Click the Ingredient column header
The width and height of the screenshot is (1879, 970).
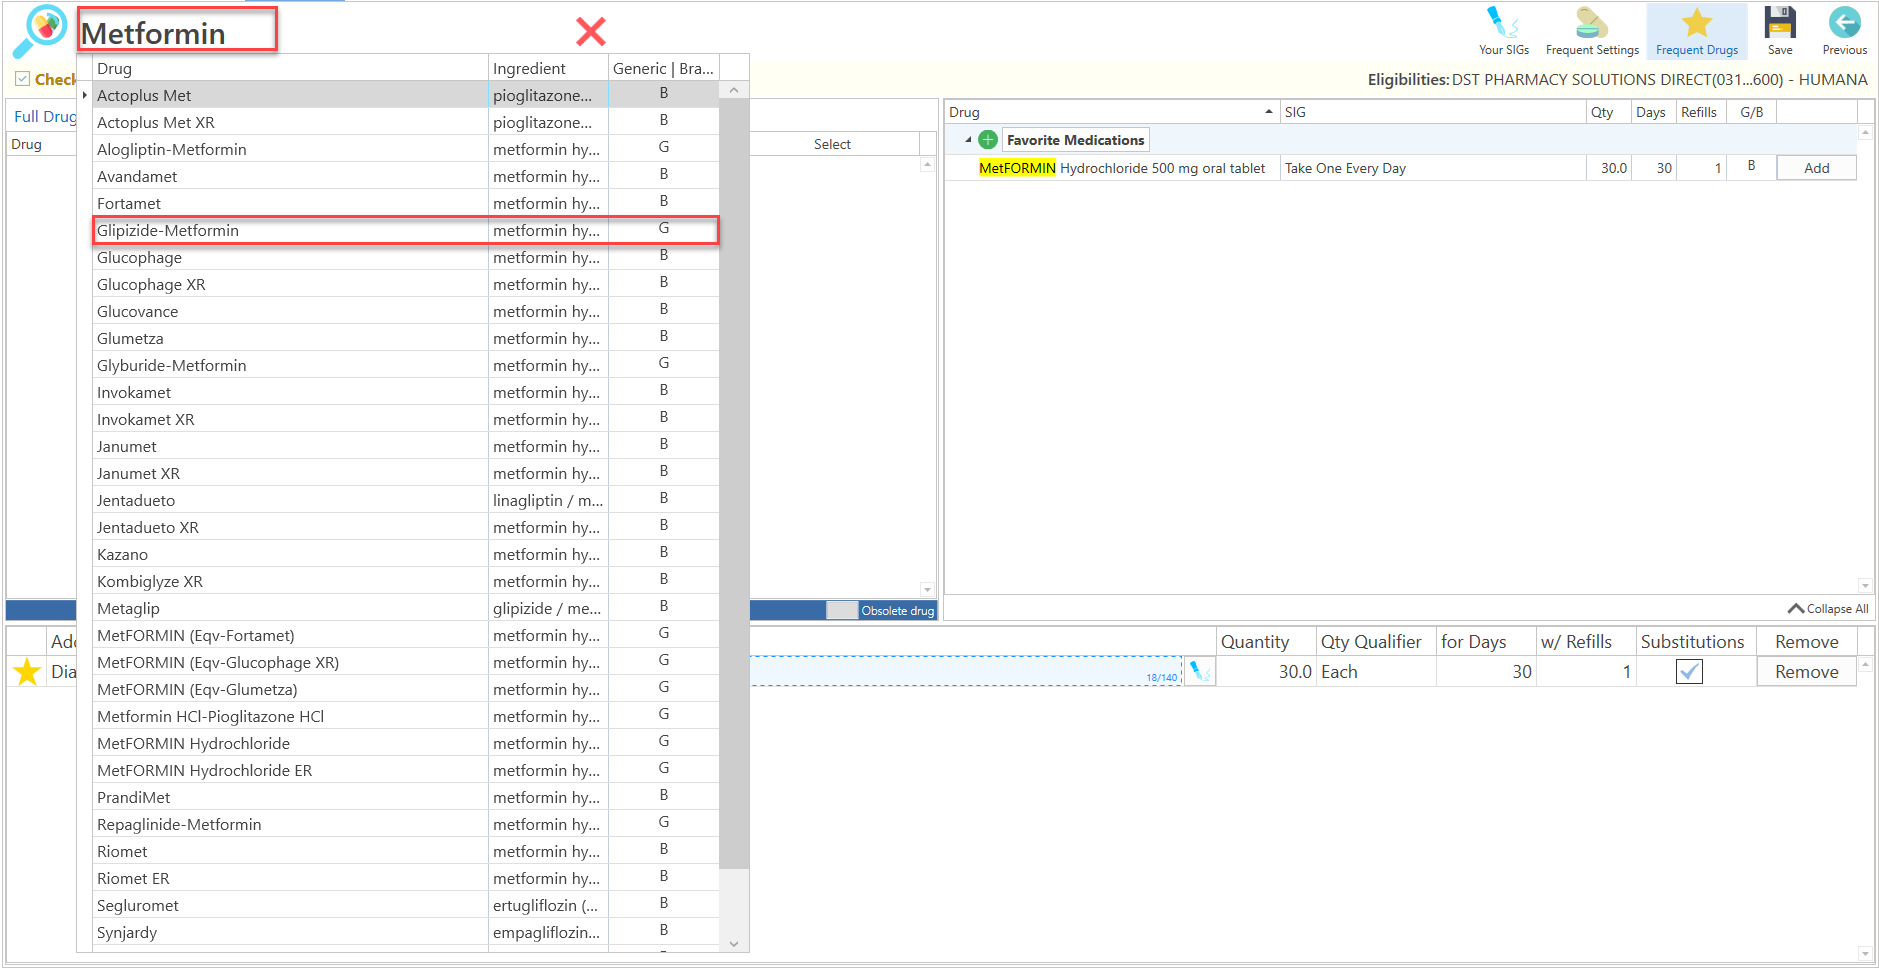click(x=548, y=68)
